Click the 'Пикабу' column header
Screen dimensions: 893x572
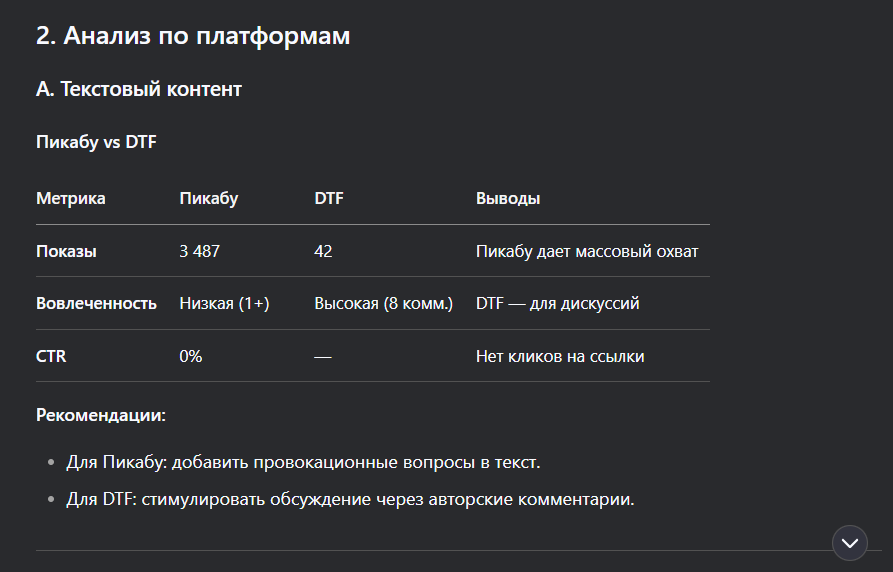208,198
